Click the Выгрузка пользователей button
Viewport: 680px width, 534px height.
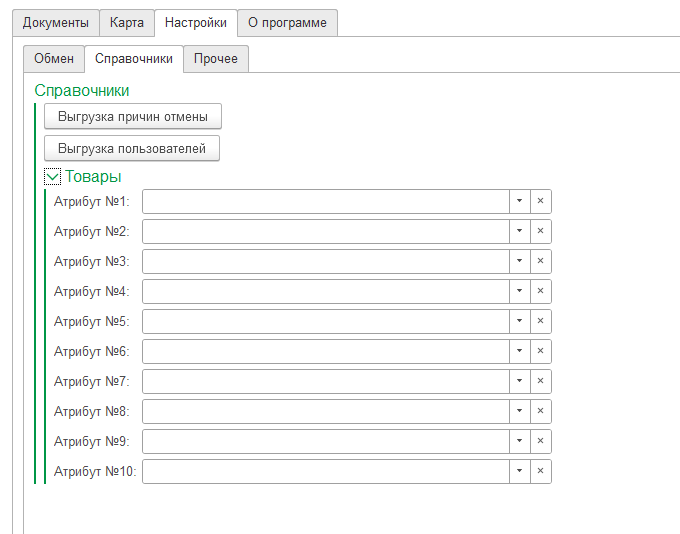click(x=132, y=148)
